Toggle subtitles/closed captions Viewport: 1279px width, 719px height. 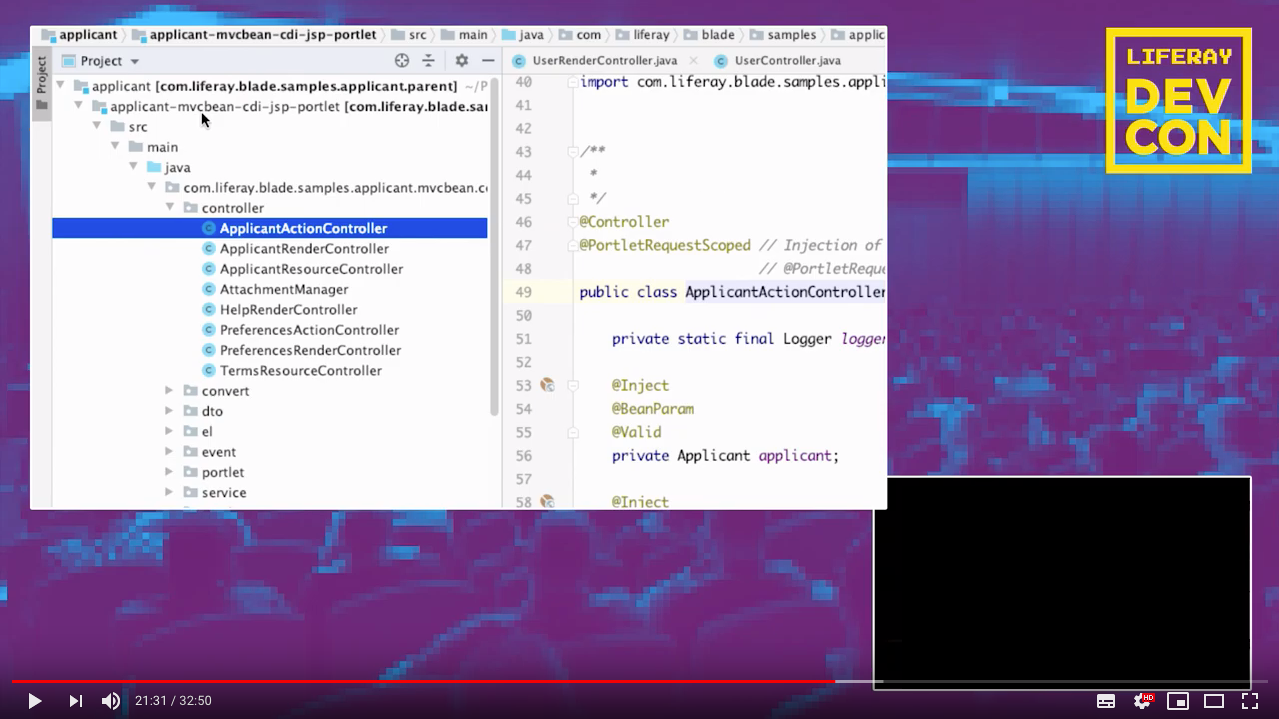click(1106, 701)
